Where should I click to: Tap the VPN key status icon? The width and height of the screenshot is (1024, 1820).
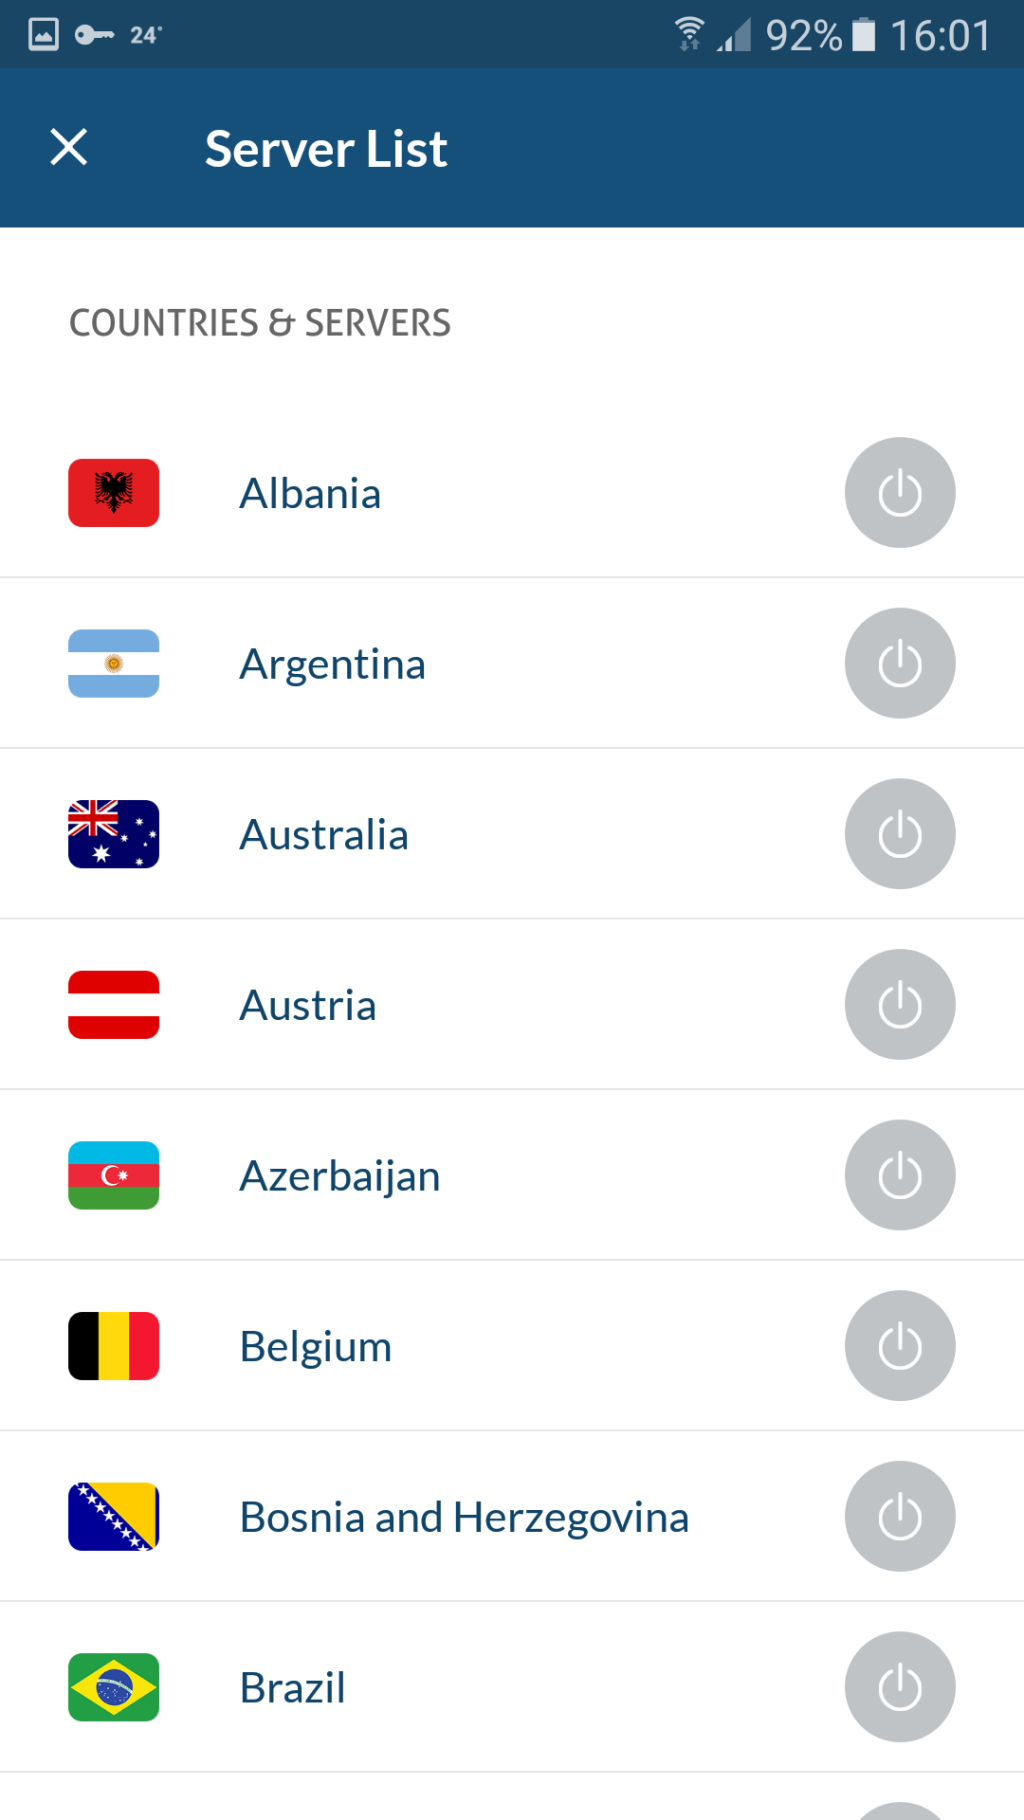[x=94, y=35]
